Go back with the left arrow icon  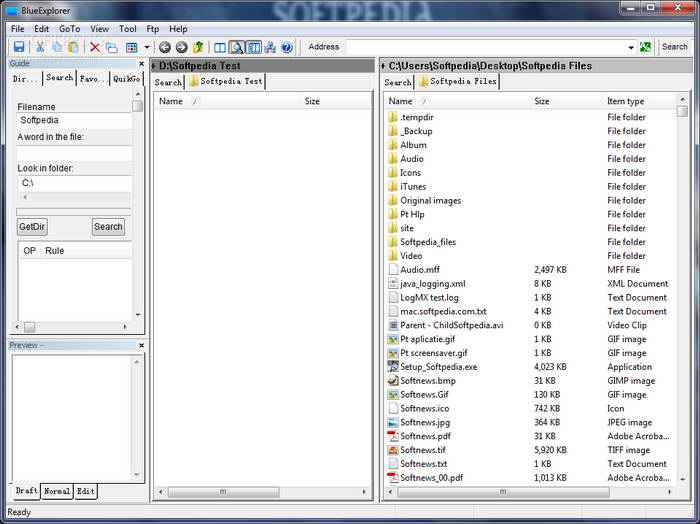[x=165, y=47]
